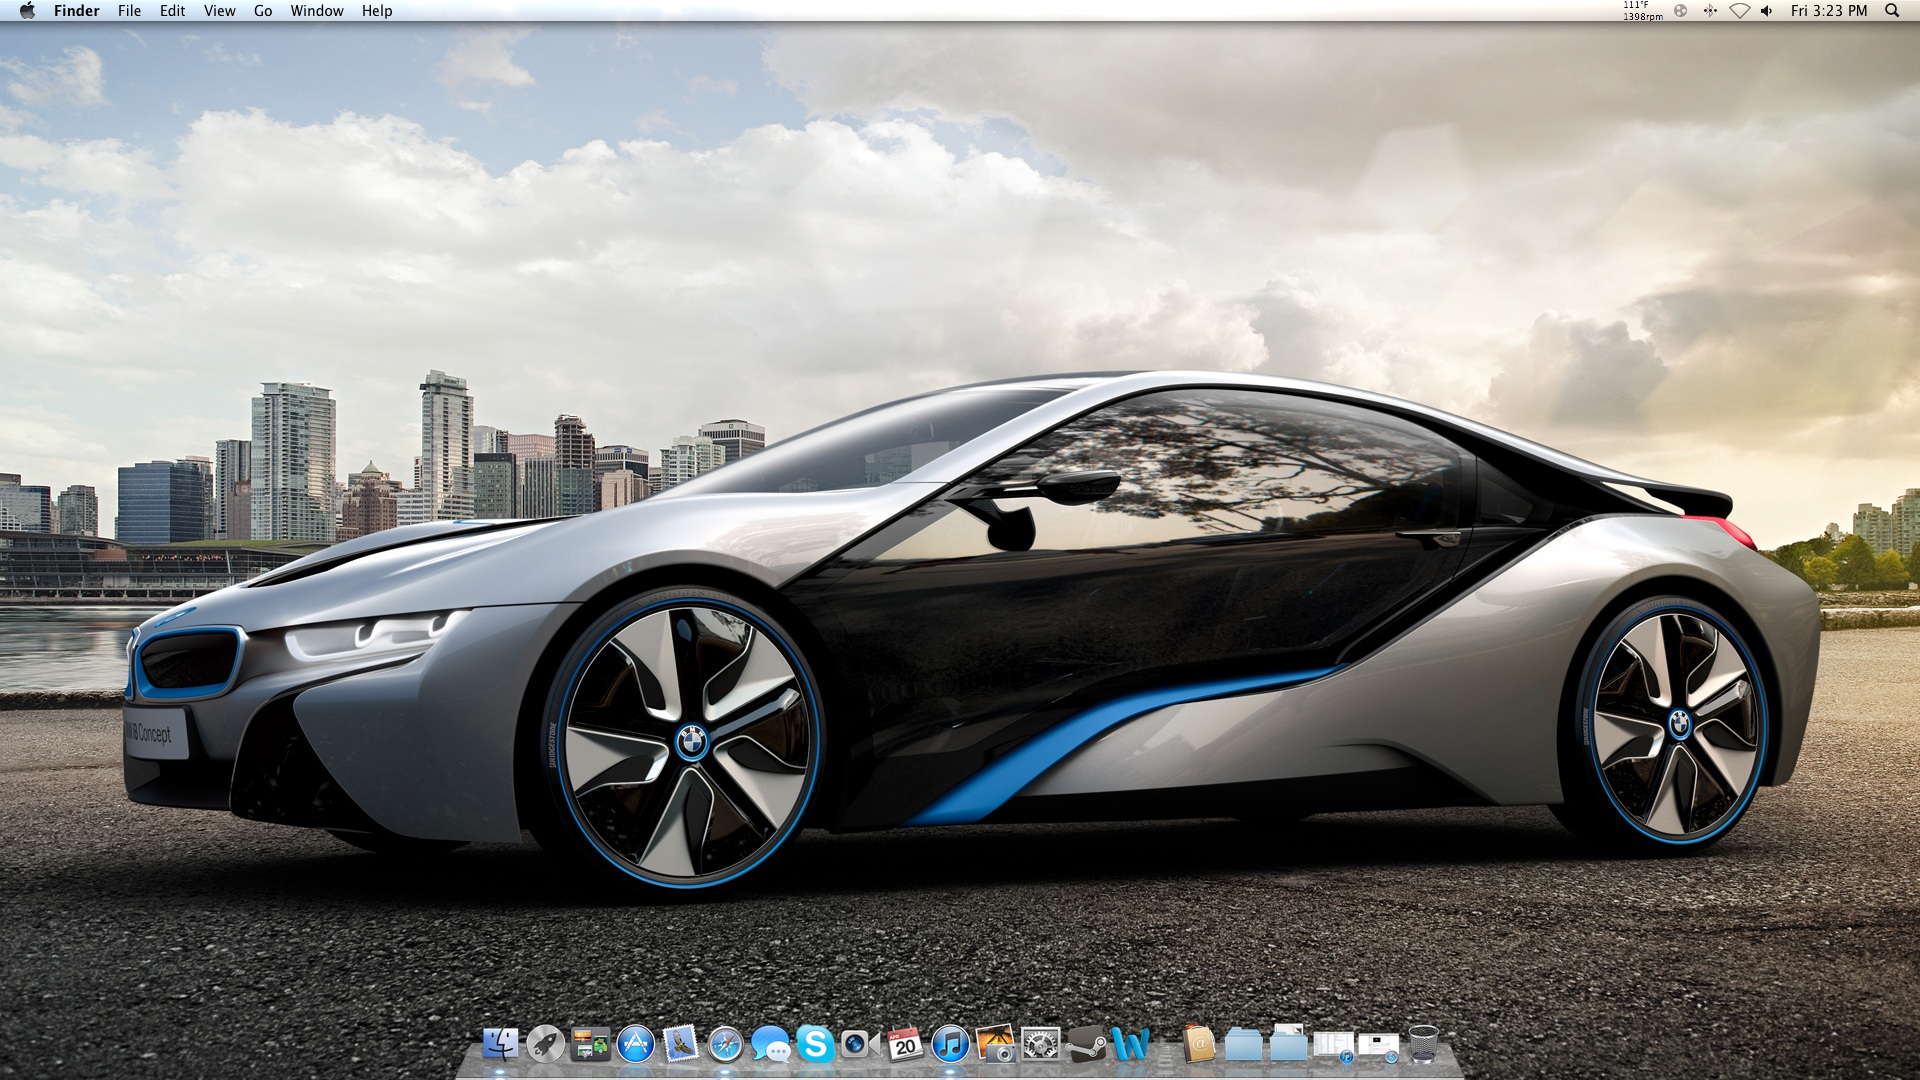Open the Help menu

377,11
